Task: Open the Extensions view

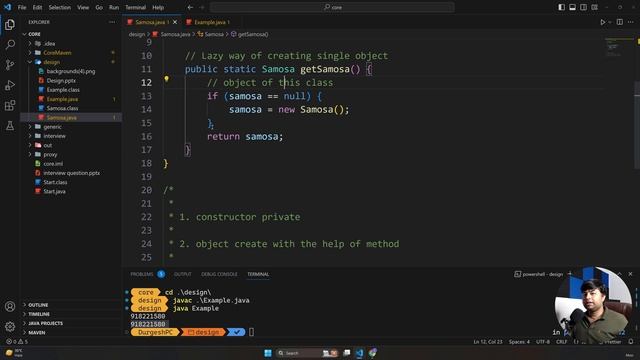Action: pyautogui.click(x=10, y=105)
